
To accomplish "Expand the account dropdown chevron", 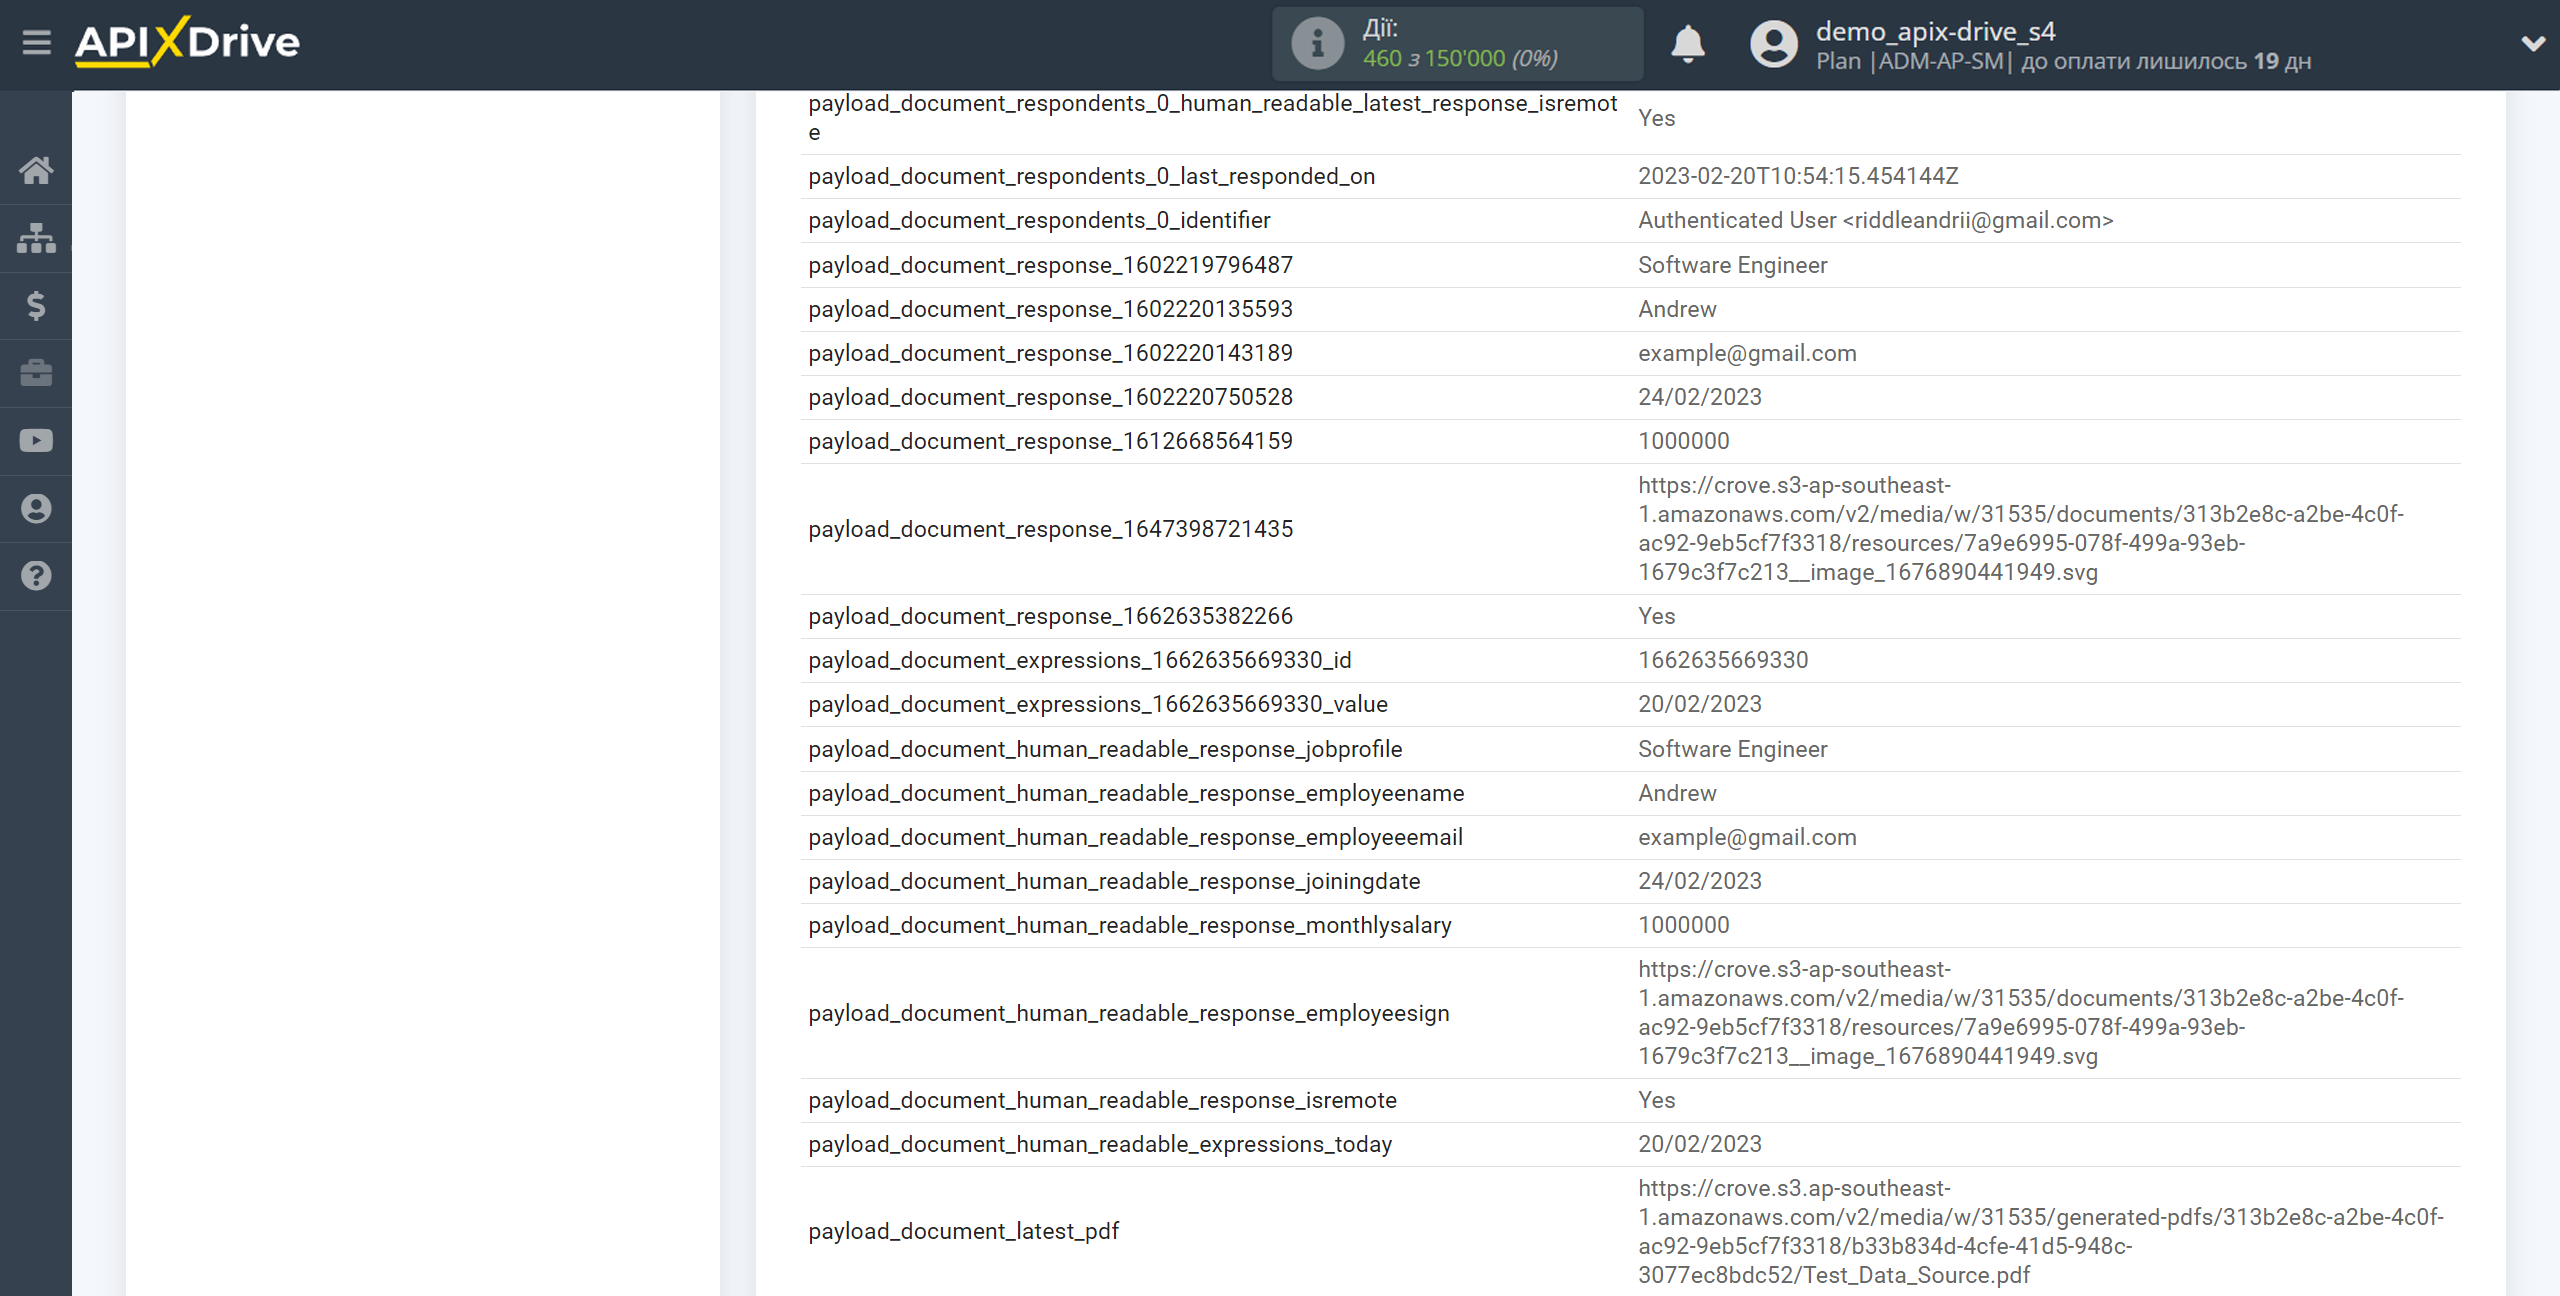I will 2532,44.
